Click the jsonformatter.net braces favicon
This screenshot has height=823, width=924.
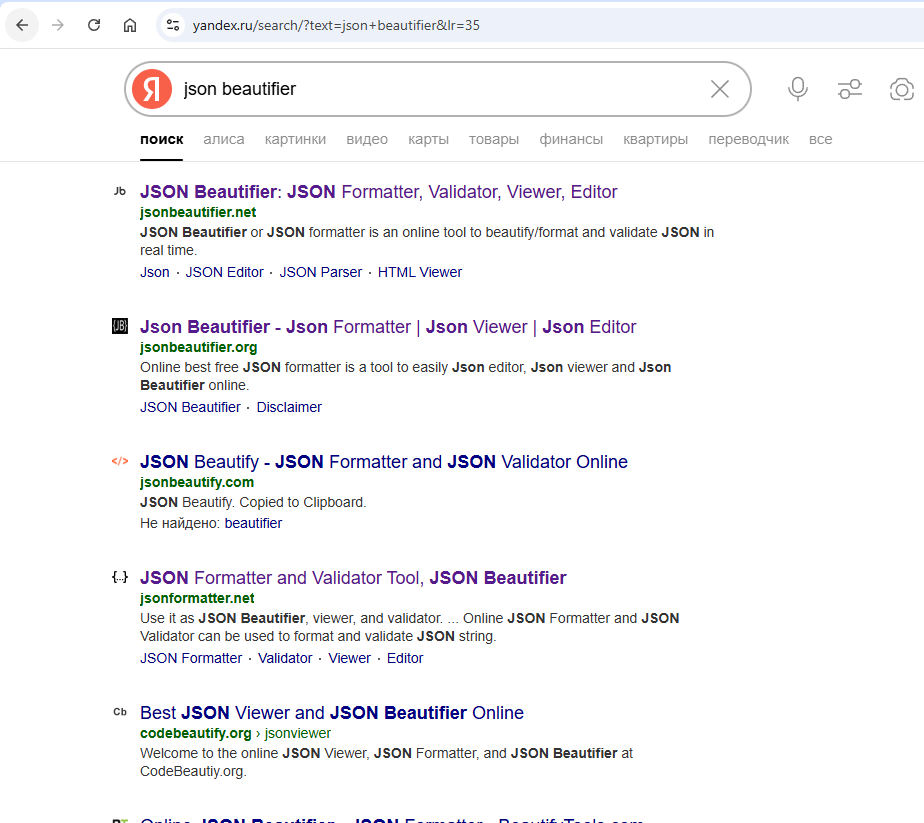tap(120, 577)
